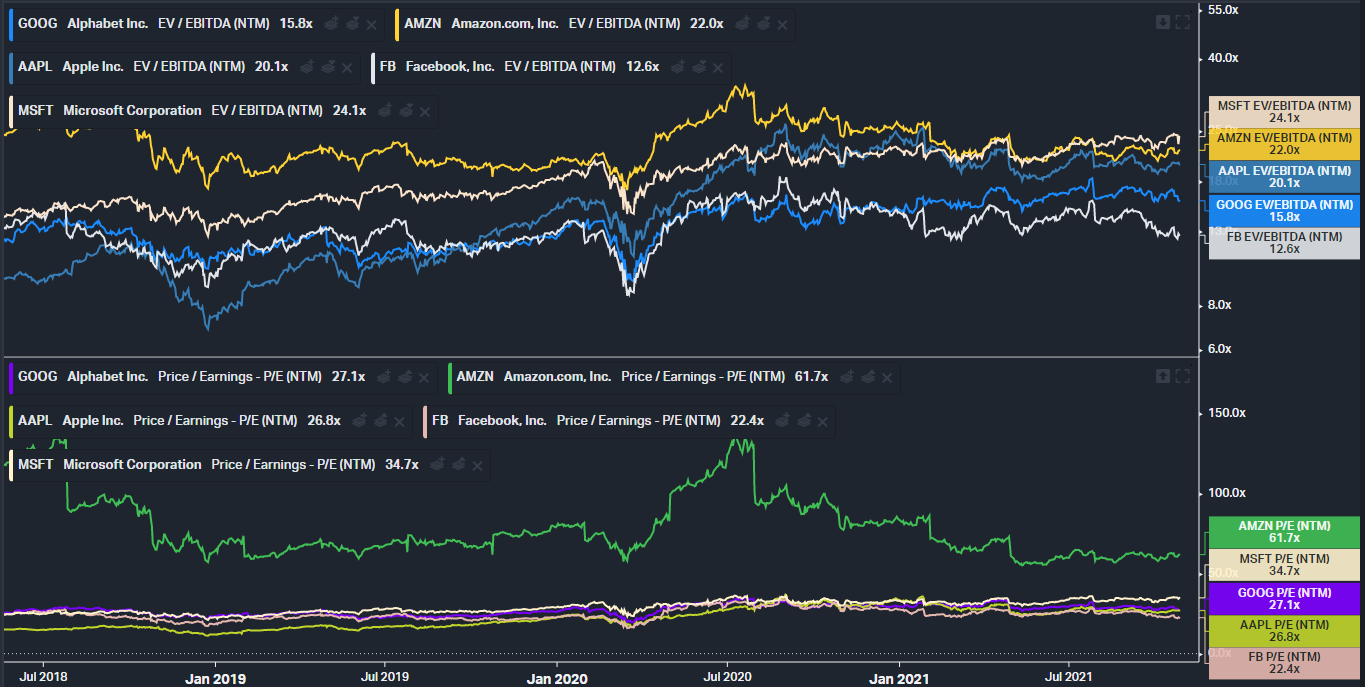Select the MSFT EV/EBITDA (NTM) 24.1x axis tag
1365x687 pixels.
coord(1284,112)
